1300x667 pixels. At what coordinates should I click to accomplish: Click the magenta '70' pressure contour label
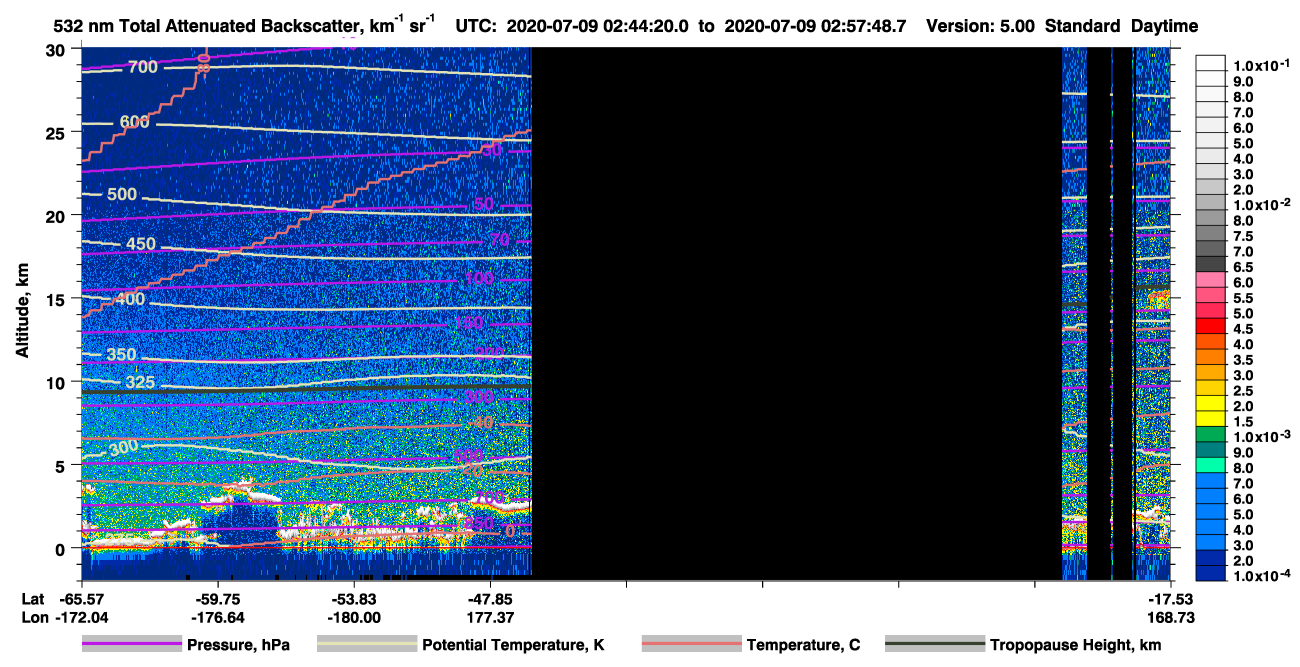pos(500,241)
